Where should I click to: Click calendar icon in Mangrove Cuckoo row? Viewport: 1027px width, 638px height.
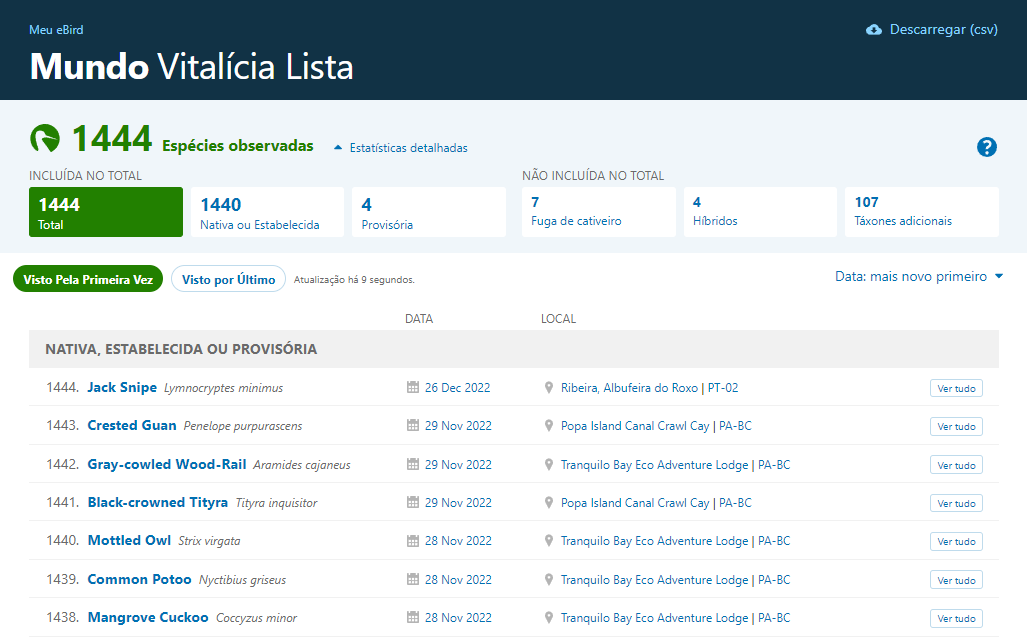pyautogui.click(x=413, y=617)
